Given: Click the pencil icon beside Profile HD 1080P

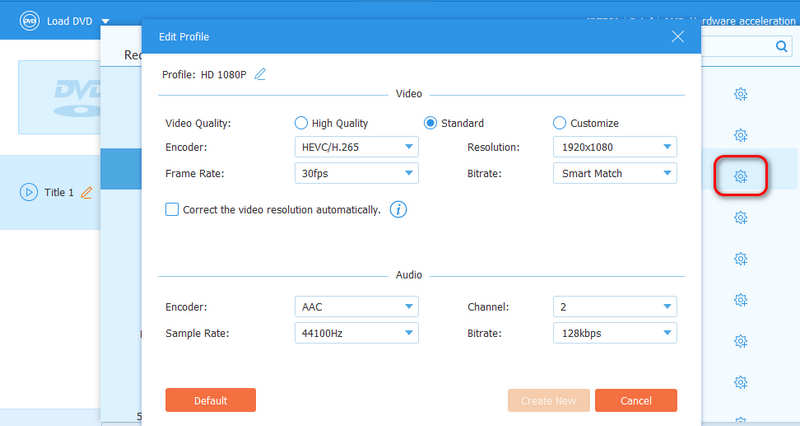Looking at the screenshot, I should click(x=260, y=74).
